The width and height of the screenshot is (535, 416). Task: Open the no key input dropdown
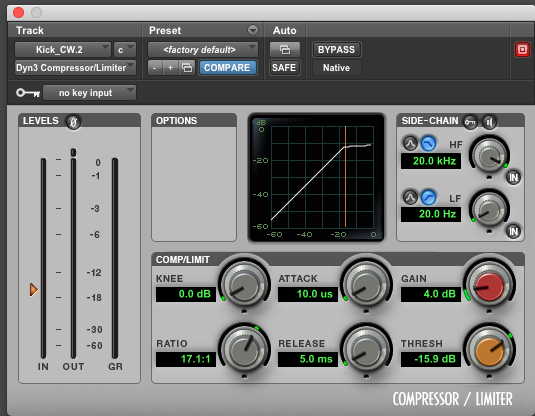point(89,93)
